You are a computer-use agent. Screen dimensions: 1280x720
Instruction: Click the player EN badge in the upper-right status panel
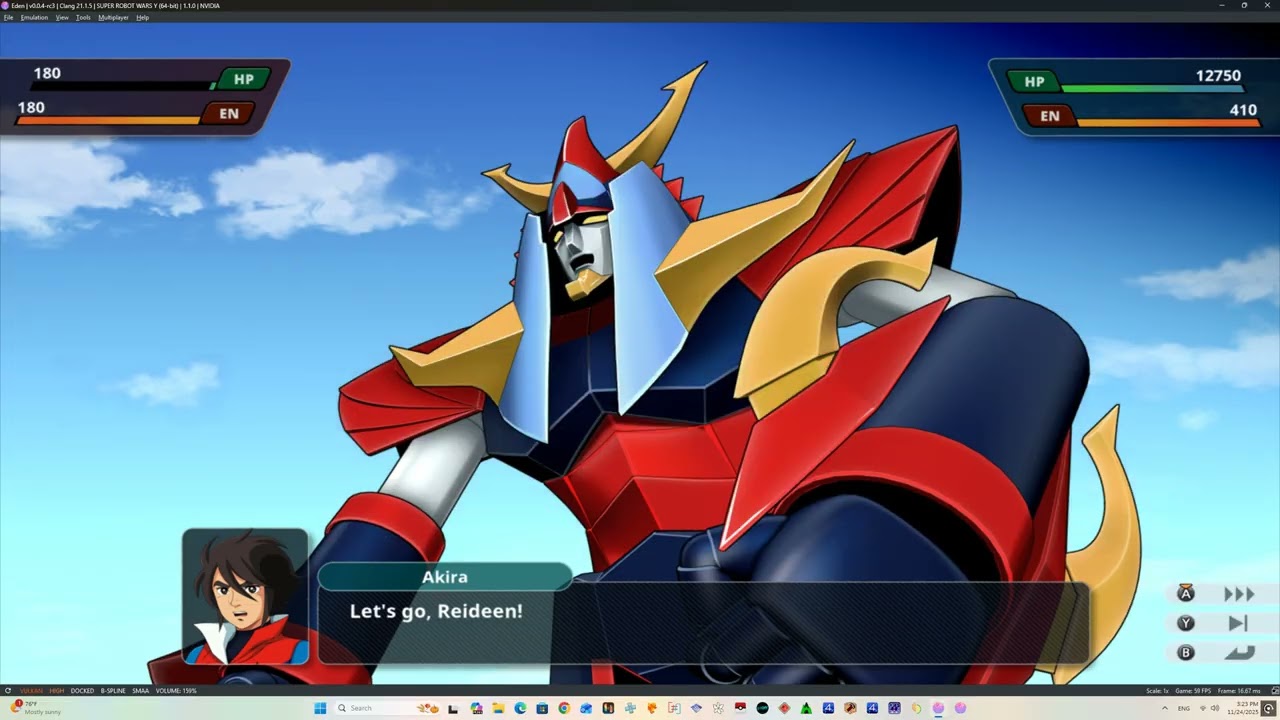pyautogui.click(x=1049, y=116)
